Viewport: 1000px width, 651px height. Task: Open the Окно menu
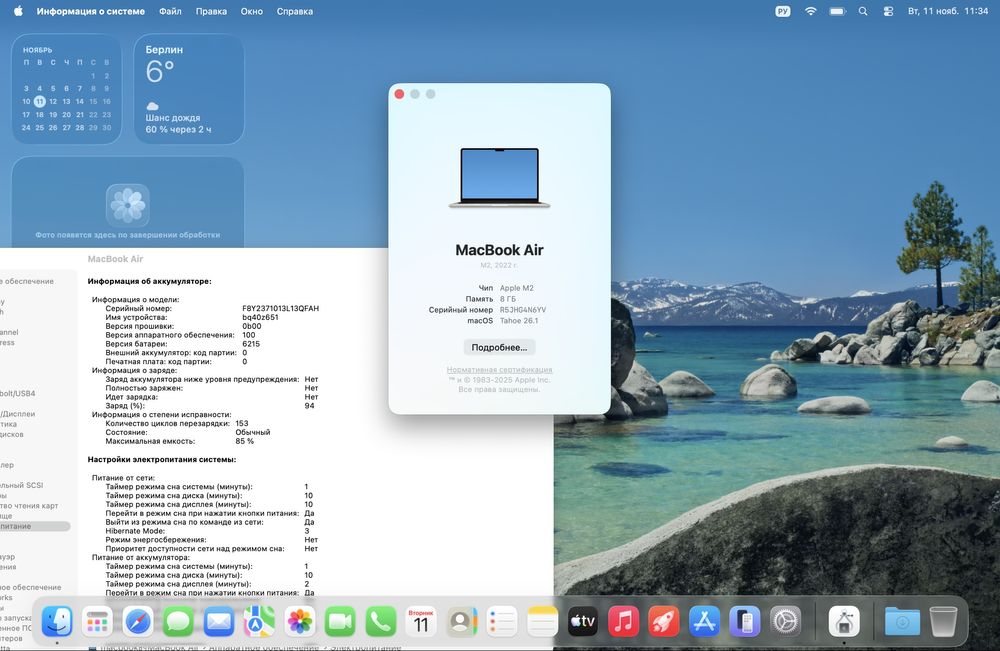tap(252, 11)
